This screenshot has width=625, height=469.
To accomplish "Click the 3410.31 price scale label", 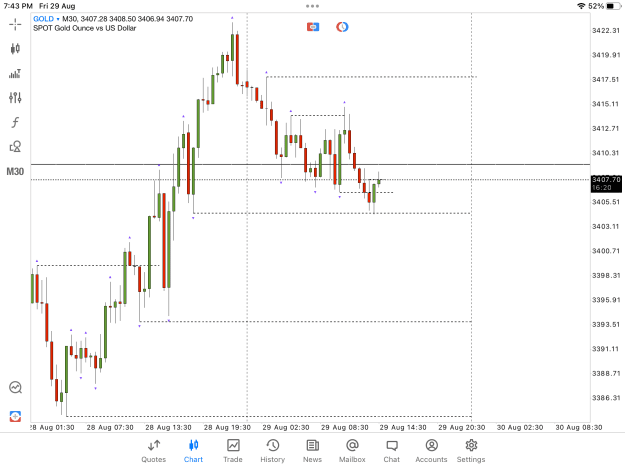I will tap(606, 153).
